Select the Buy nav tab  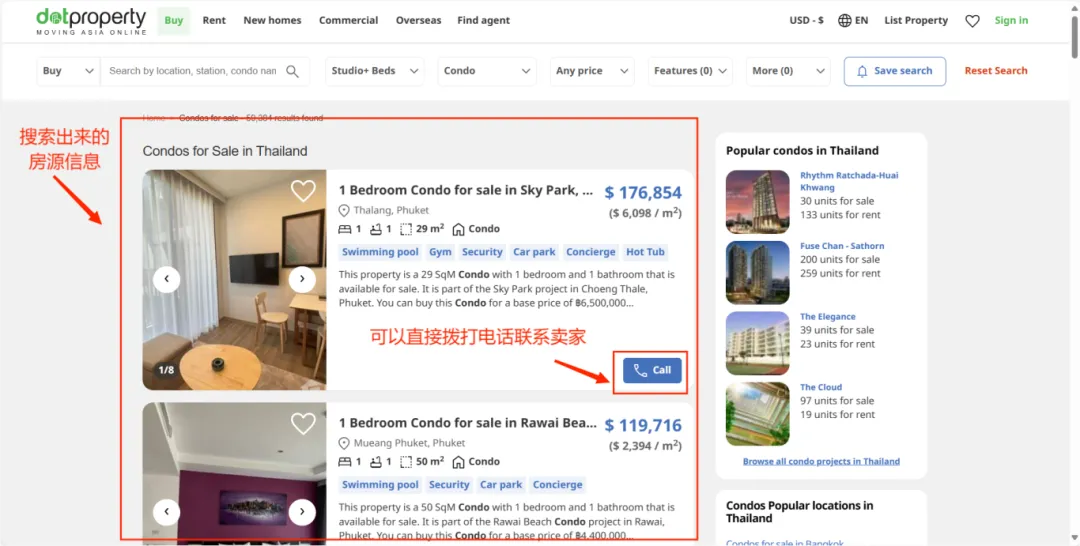click(x=174, y=21)
